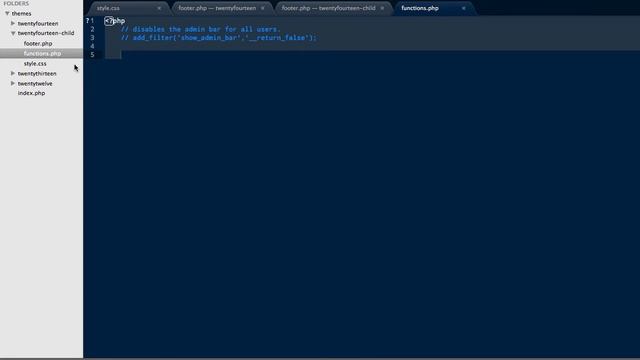Select the twentythirteen folder name
This screenshot has height=360, width=640.
pyautogui.click(x=37, y=73)
